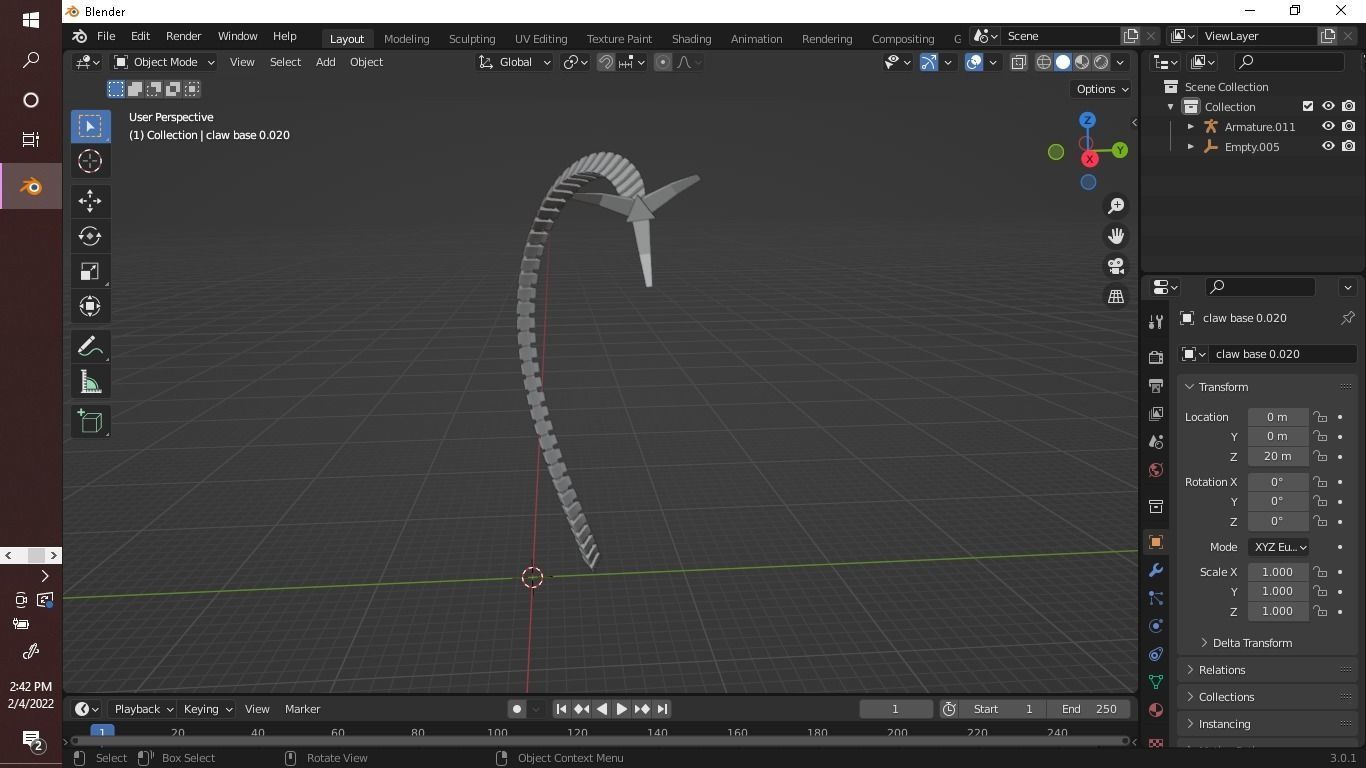
Task: Open the Object Data properties tab
Action: 1156,682
